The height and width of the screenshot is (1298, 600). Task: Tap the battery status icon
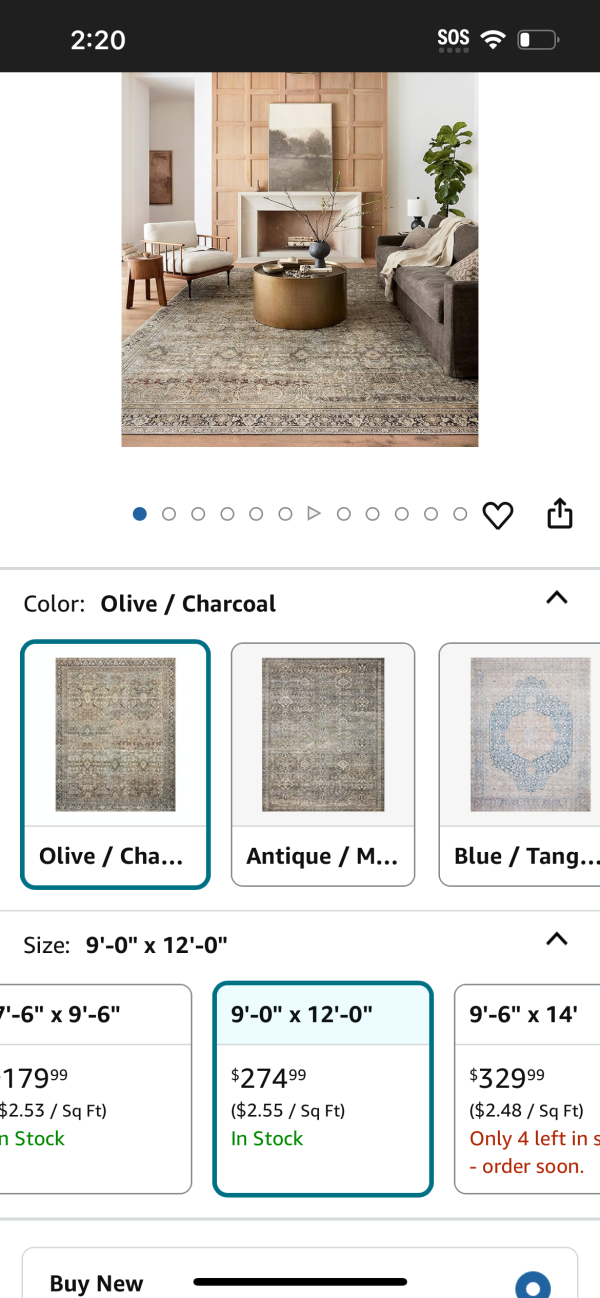click(x=538, y=40)
